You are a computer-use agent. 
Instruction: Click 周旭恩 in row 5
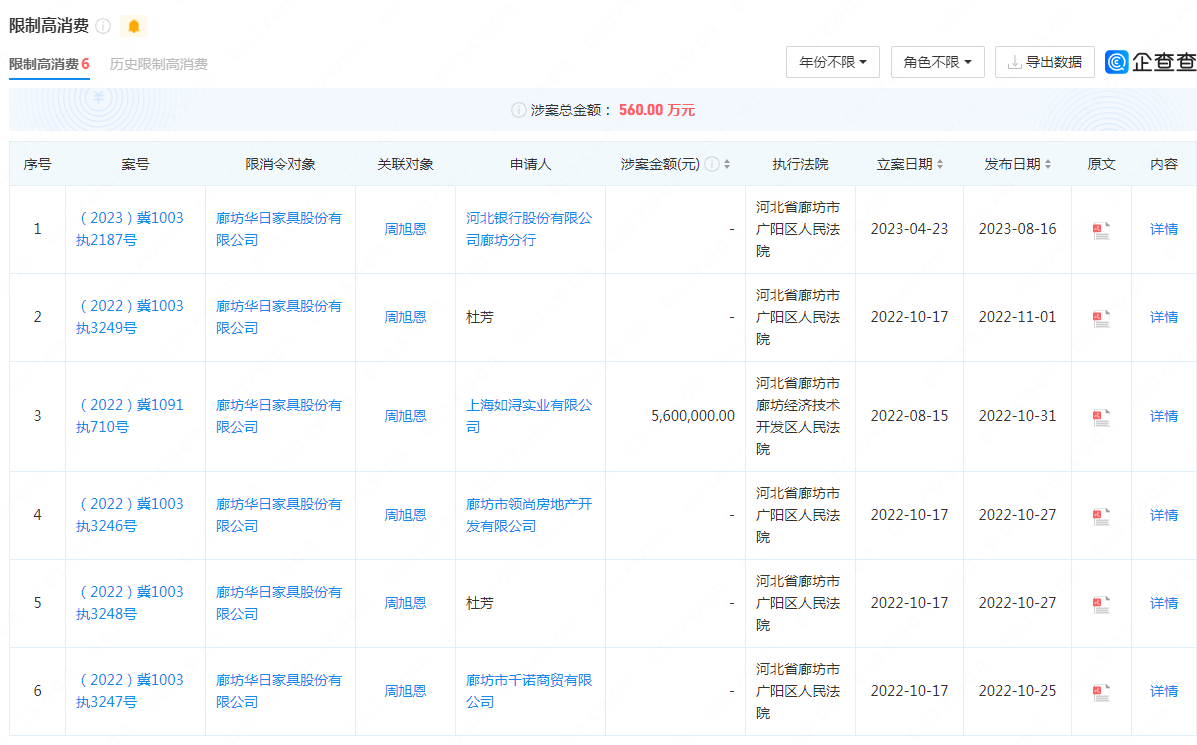(x=405, y=603)
